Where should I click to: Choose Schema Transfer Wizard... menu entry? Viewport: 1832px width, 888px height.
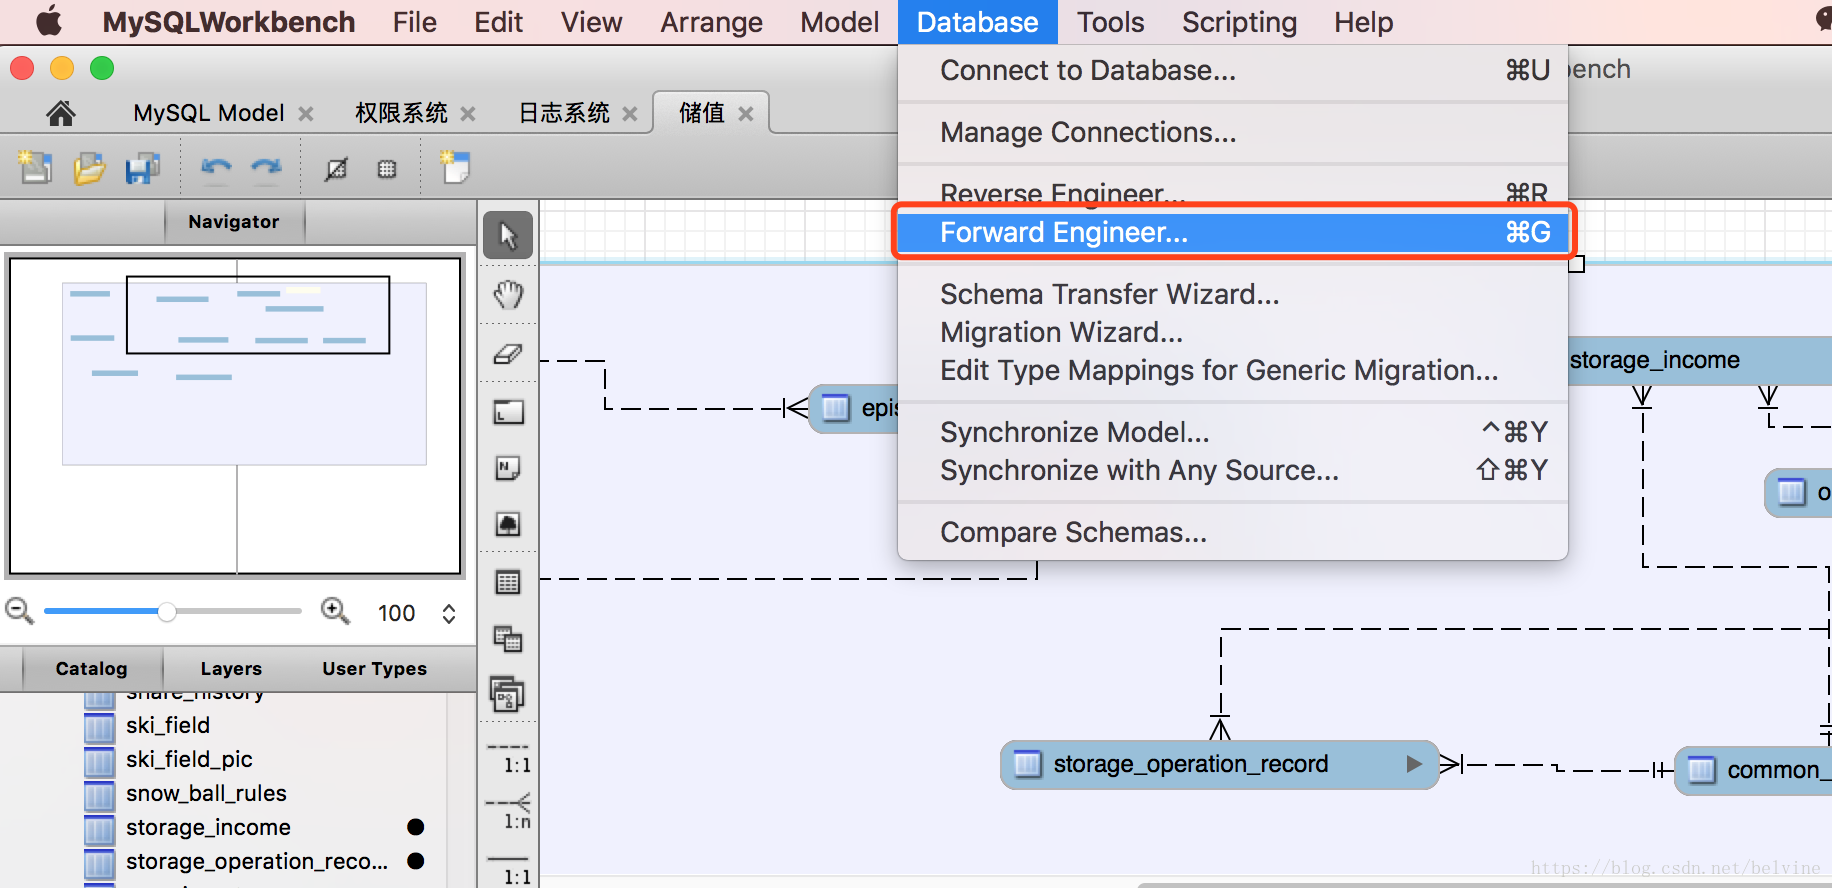[x=1233, y=294]
